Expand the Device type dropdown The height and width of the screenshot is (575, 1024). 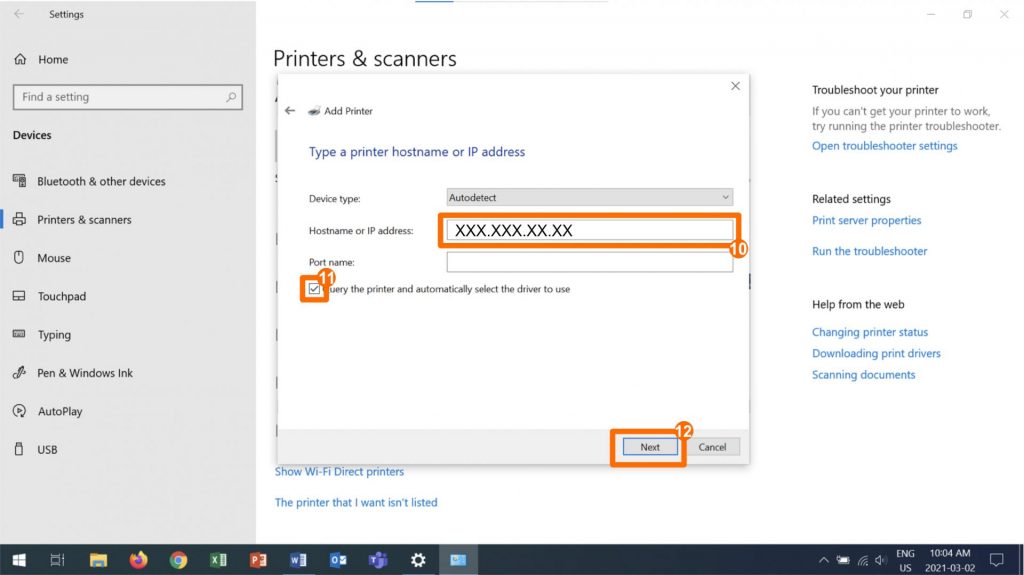pos(589,198)
